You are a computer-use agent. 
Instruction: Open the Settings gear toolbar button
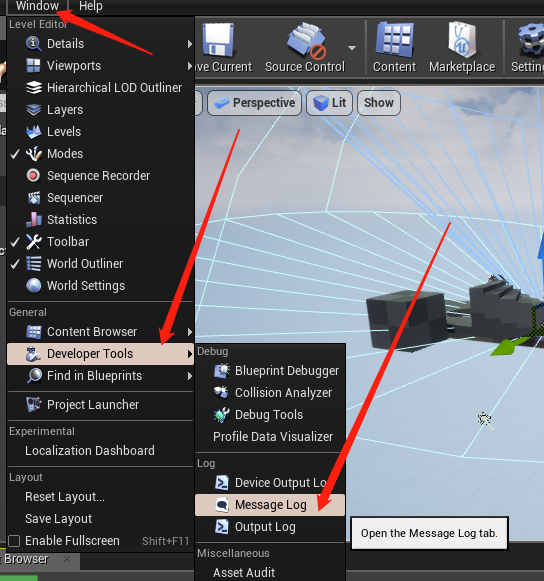point(527,47)
